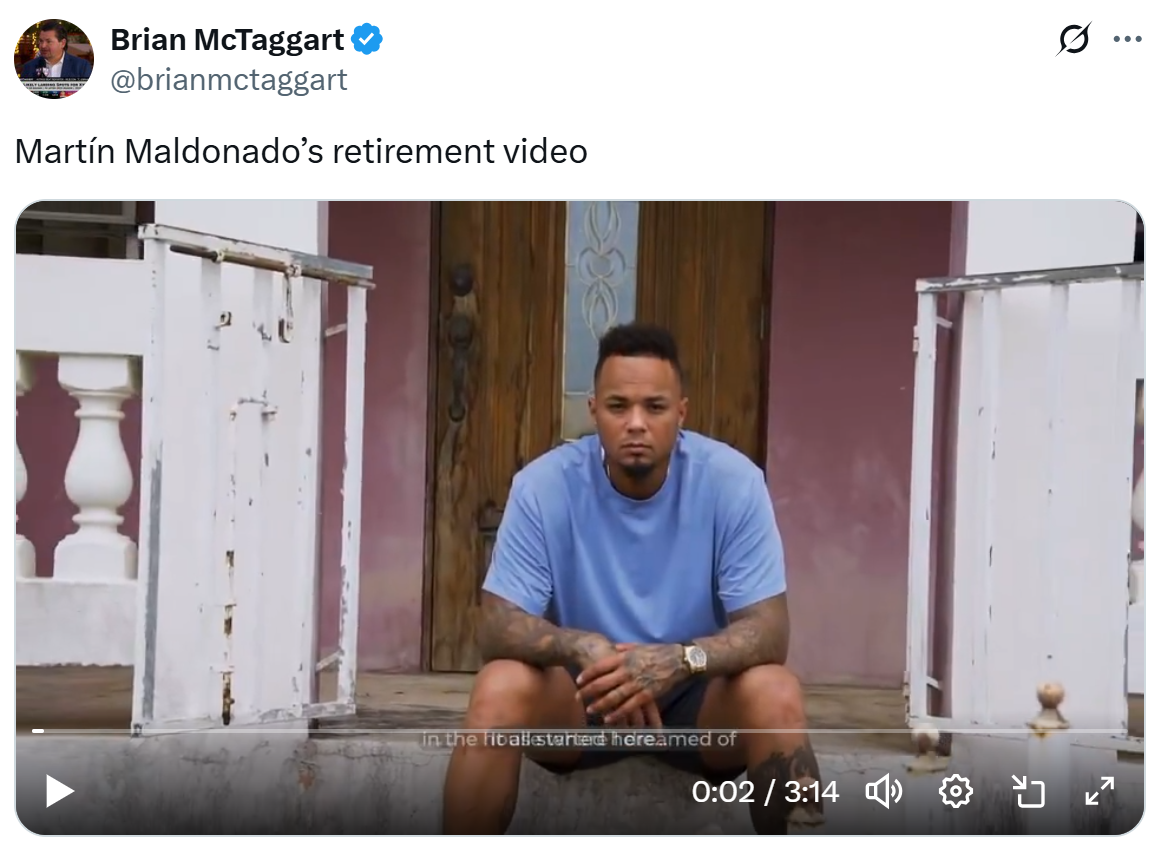Click the overlapping subtitle caption text

[579, 739]
